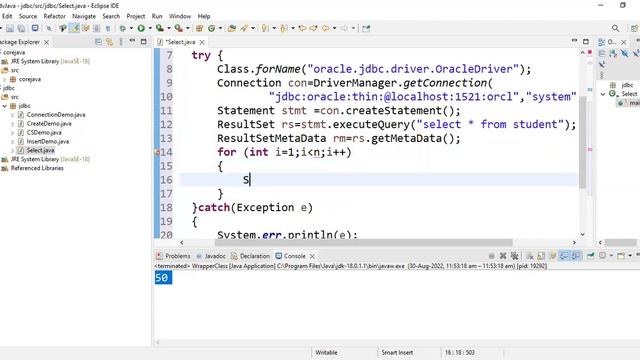Viewport: 640px width, 360px height.
Task: Click the New Java Package icon
Action: point(200,28)
